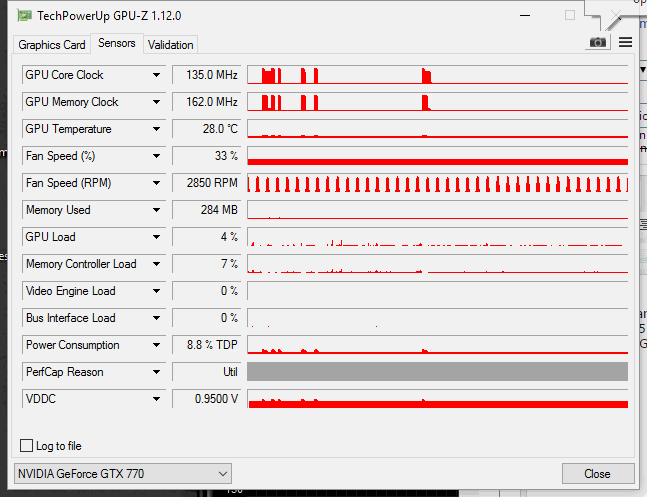Viewport: 647px width, 497px height.
Task: Click the Video Engine Load history graph
Action: pos(437,291)
